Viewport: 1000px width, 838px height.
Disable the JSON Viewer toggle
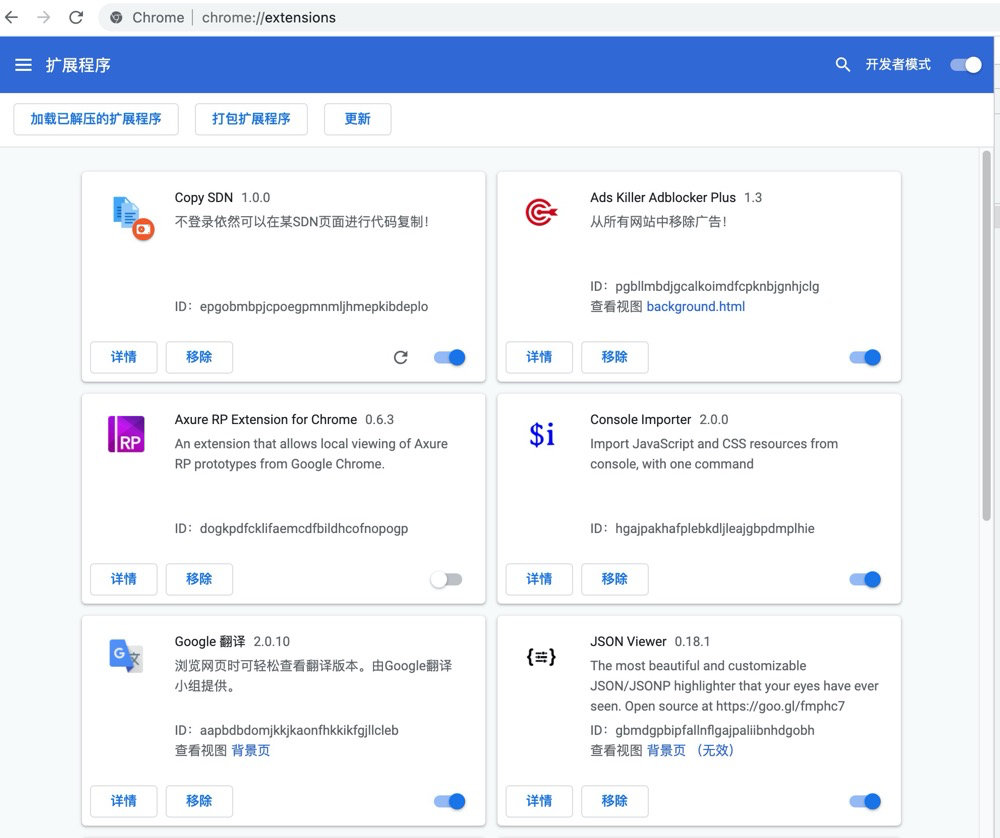865,801
